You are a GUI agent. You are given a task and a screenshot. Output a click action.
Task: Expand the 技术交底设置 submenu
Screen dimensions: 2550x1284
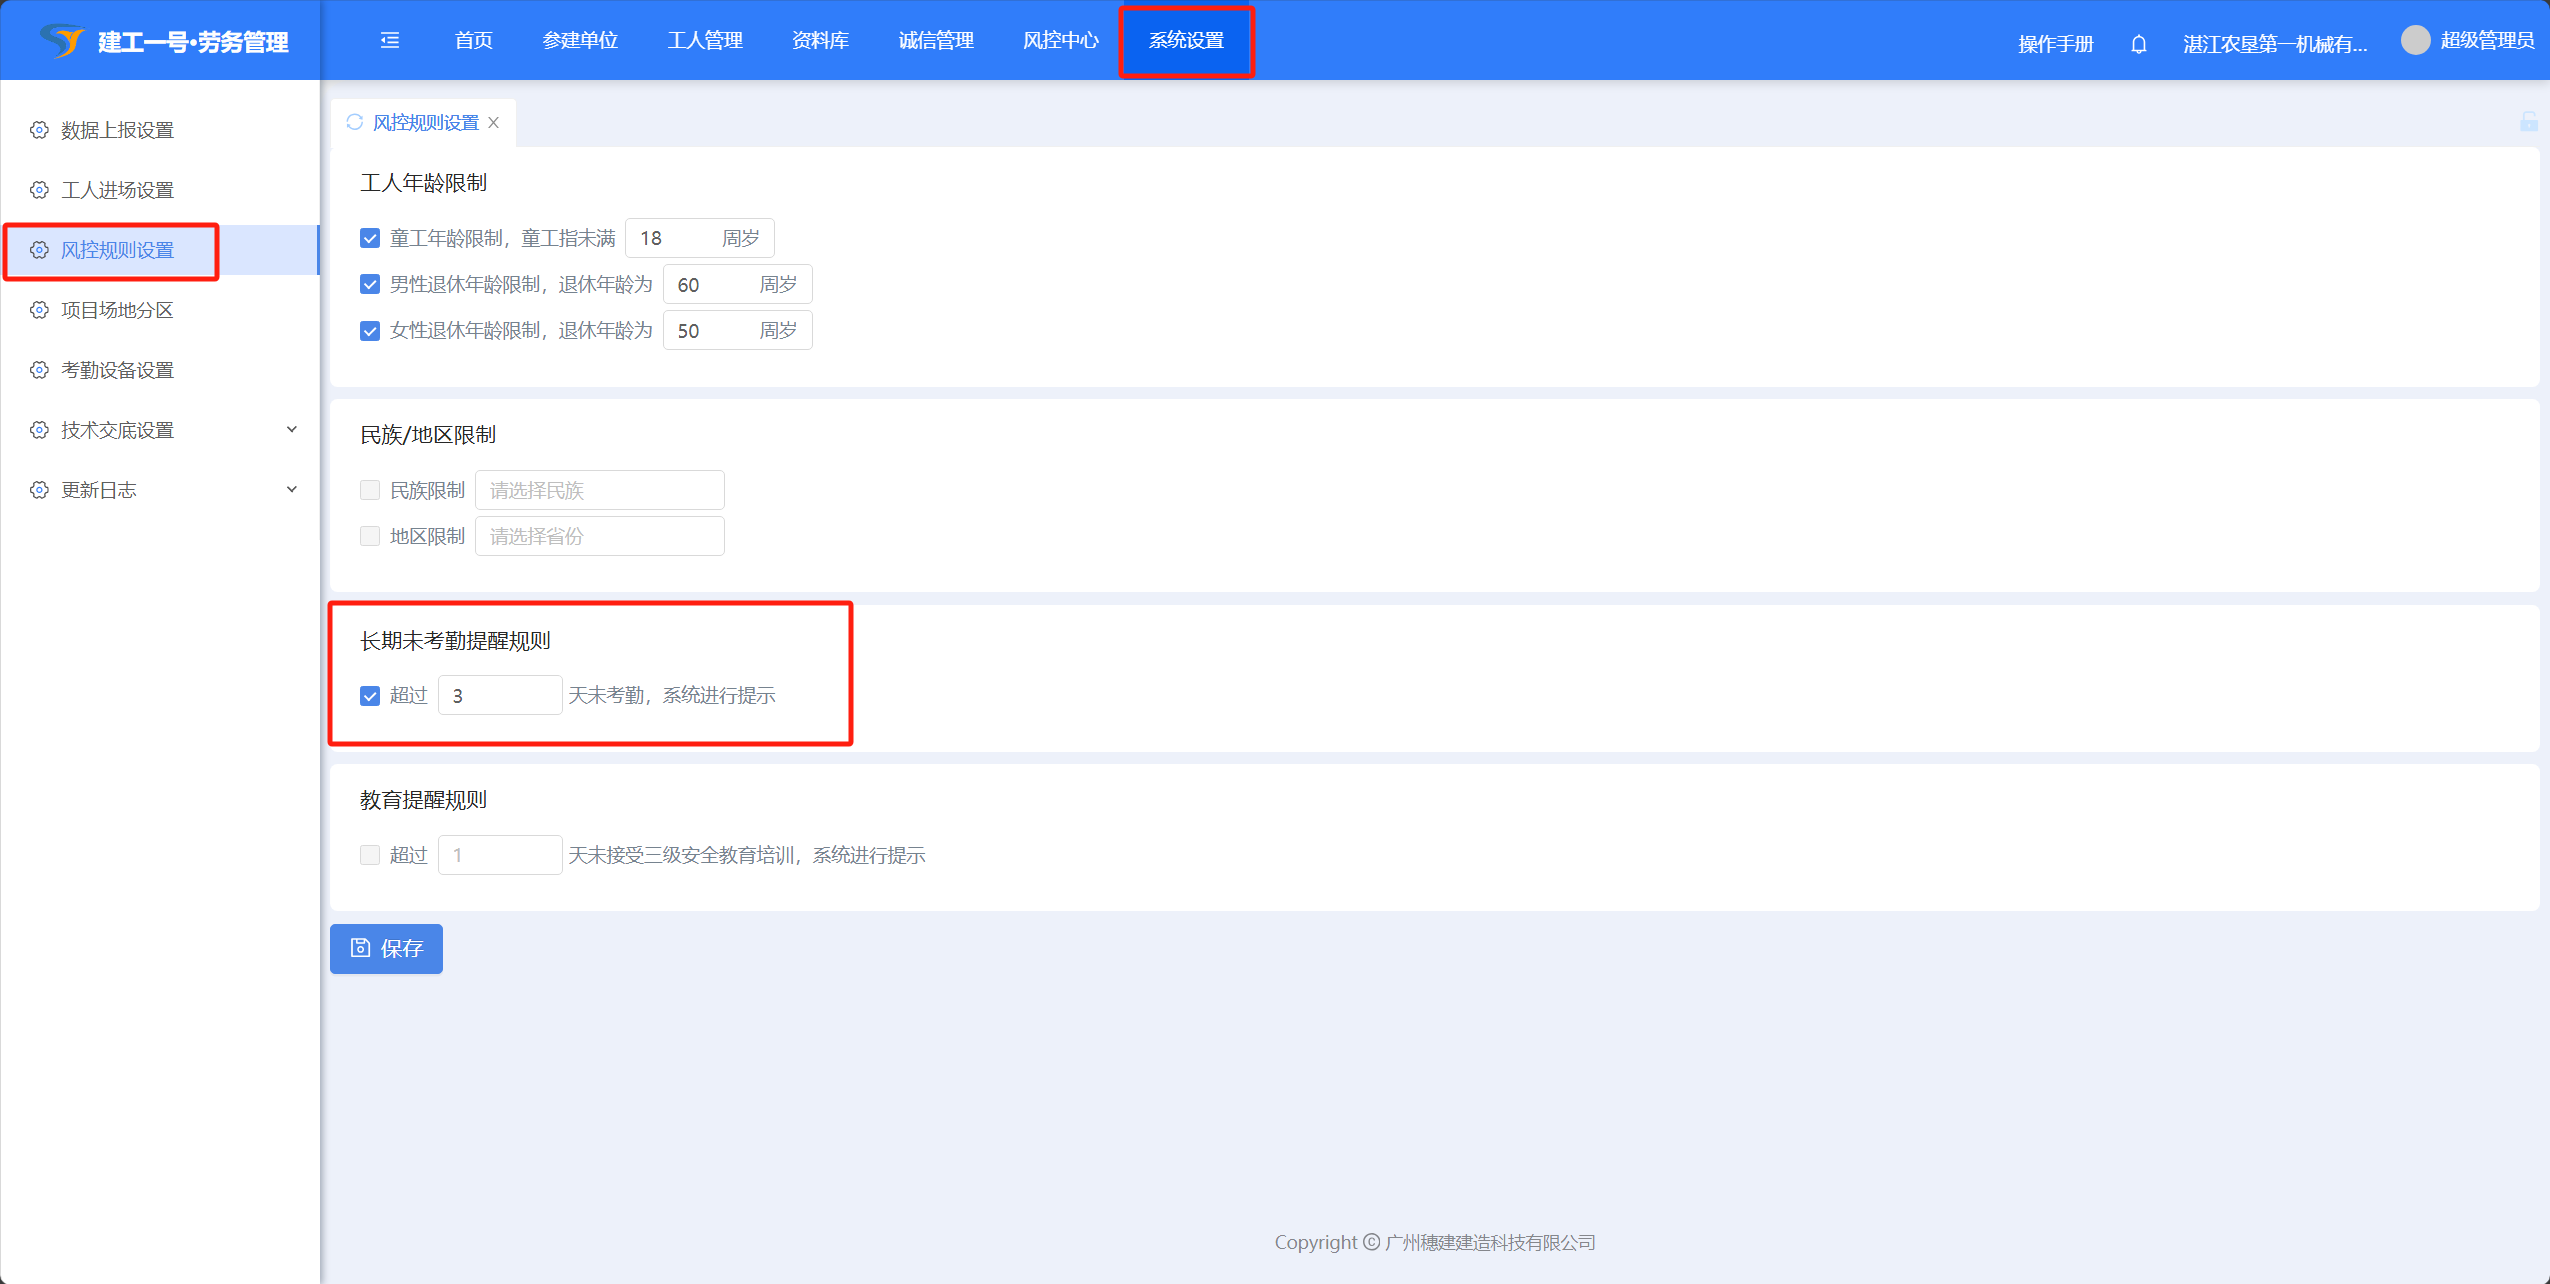pos(292,430)
